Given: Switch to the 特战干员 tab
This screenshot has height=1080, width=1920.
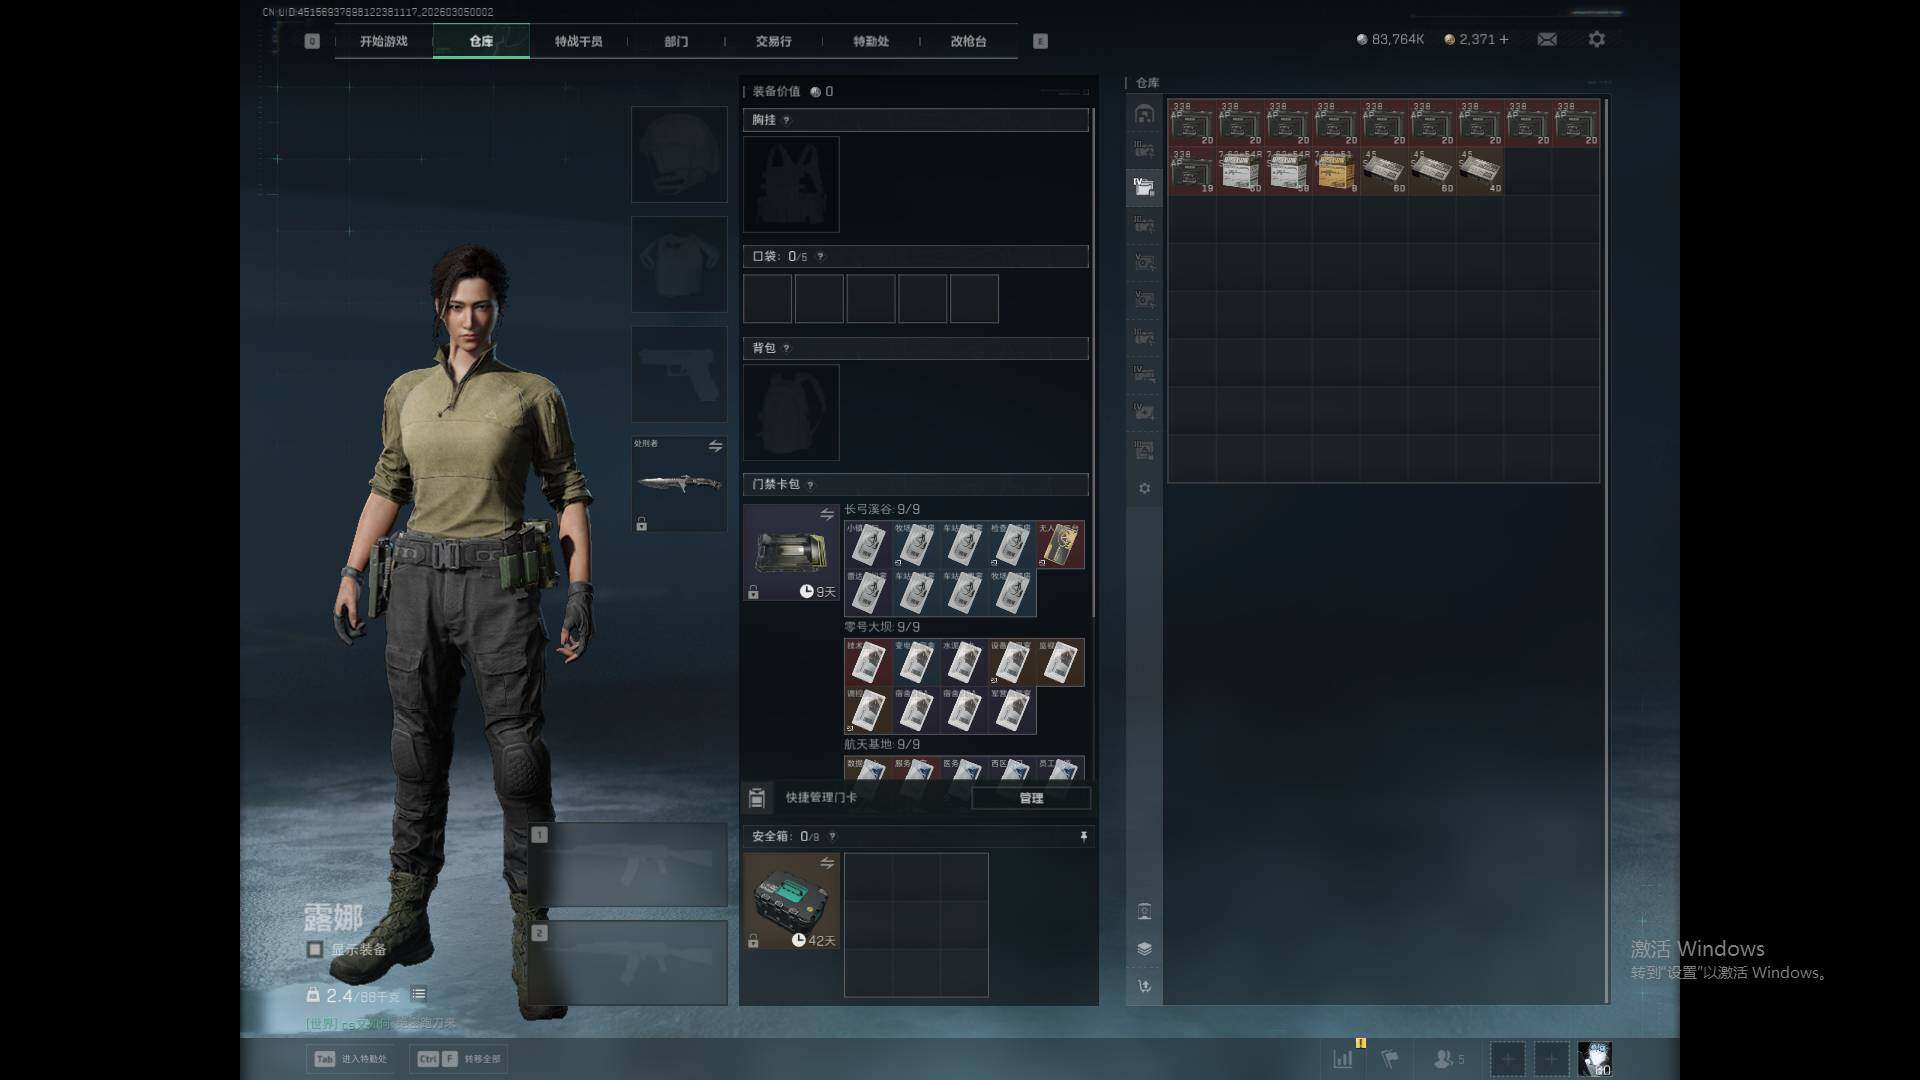Looking at the screenshot, I should coord(578,41).
